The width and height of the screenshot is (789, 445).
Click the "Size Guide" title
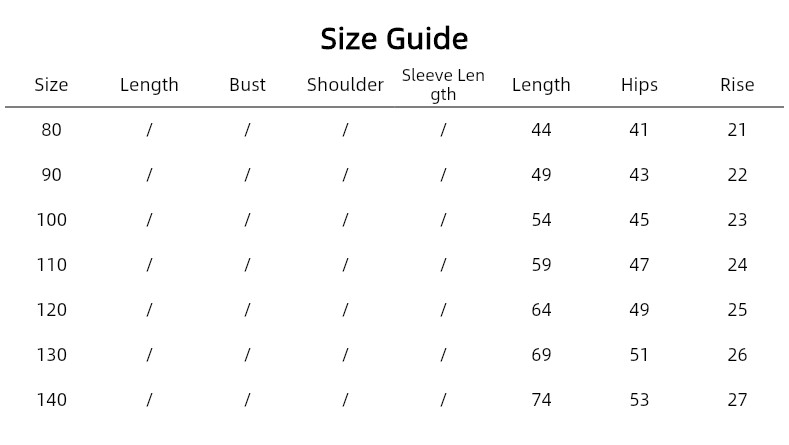pos(394,39)
